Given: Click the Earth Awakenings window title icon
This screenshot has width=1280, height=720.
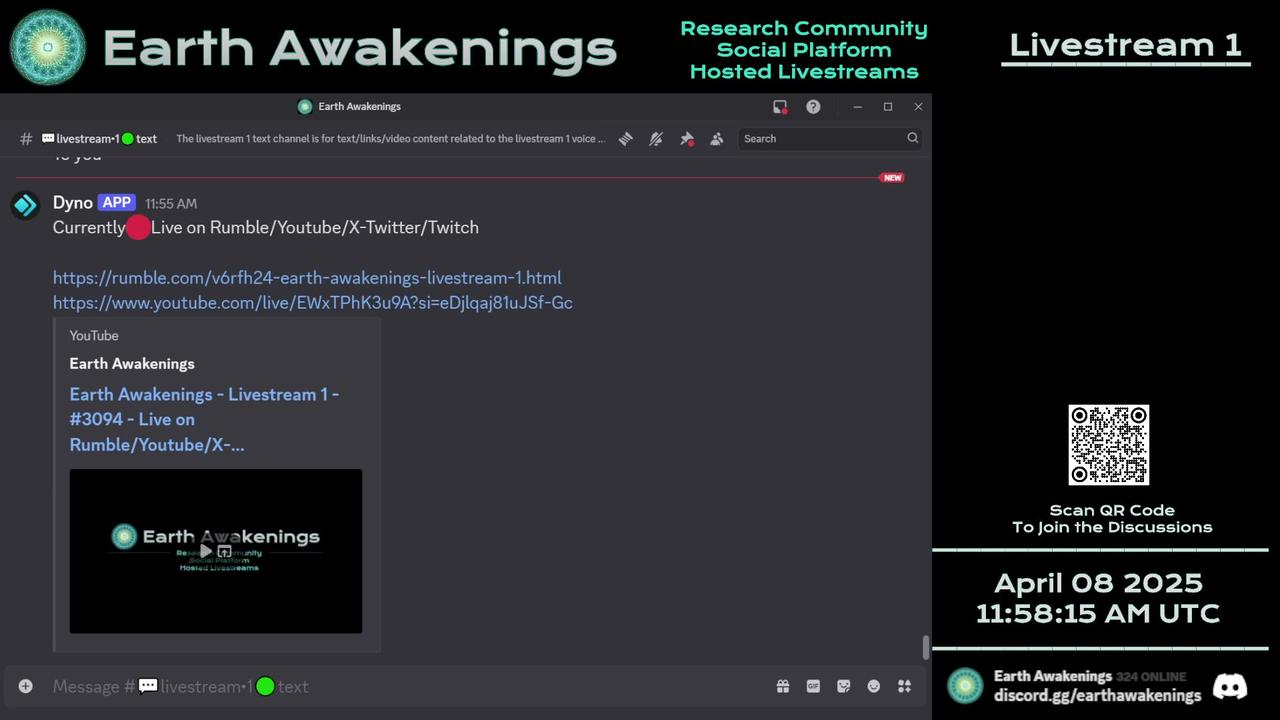Looking at the screenshot, I should pos(305,107).
